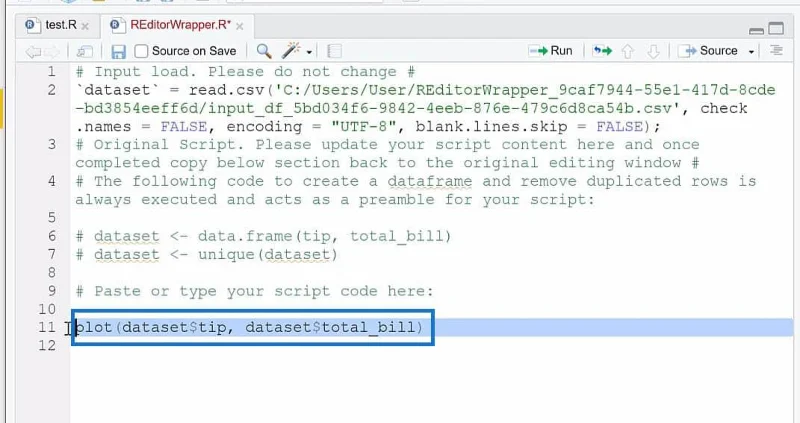Close the test.R tab

[85, 26]
